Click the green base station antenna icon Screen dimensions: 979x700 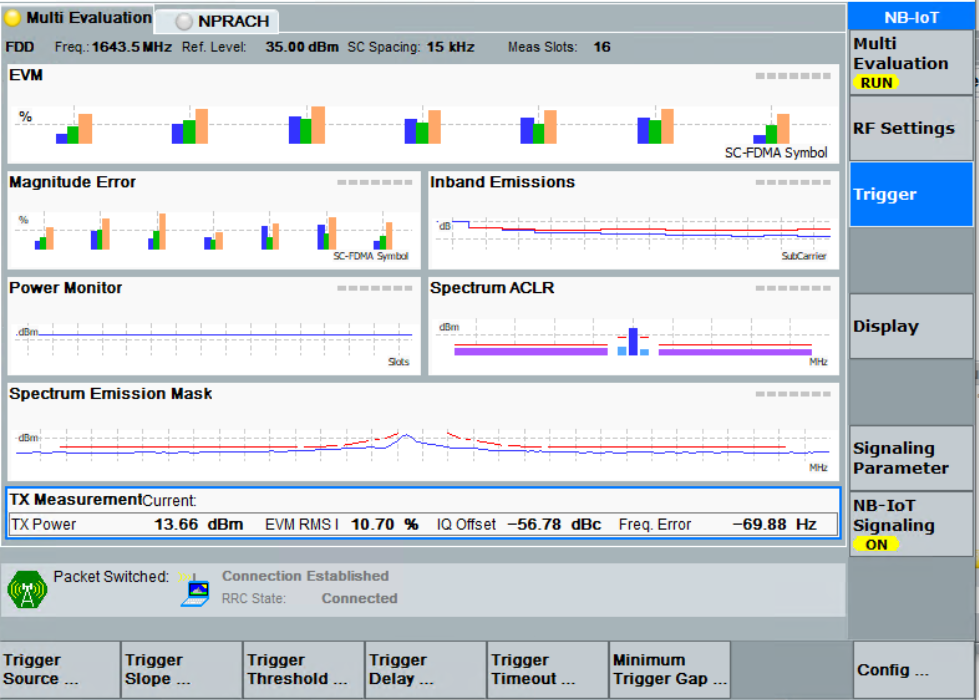click(x=27, y=589)
